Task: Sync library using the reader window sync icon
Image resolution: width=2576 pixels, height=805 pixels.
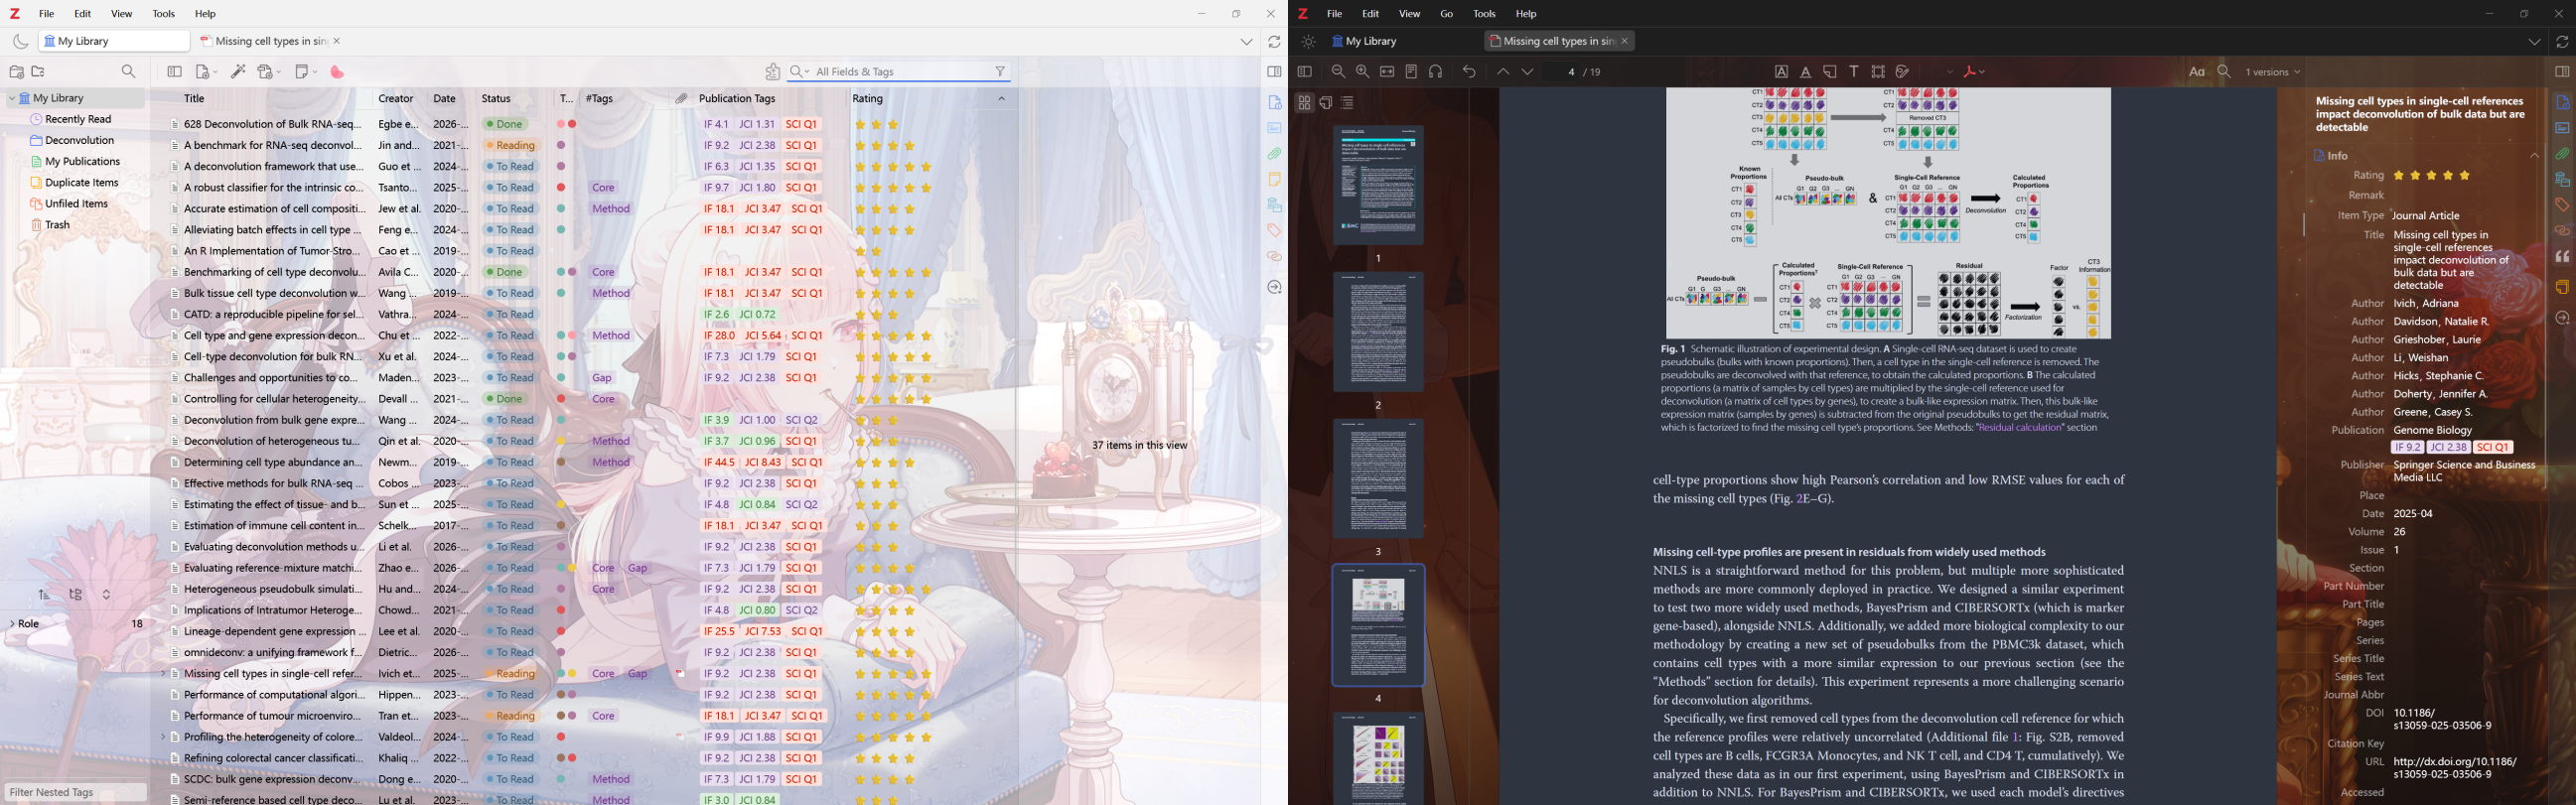Action: pos(2562,42)
